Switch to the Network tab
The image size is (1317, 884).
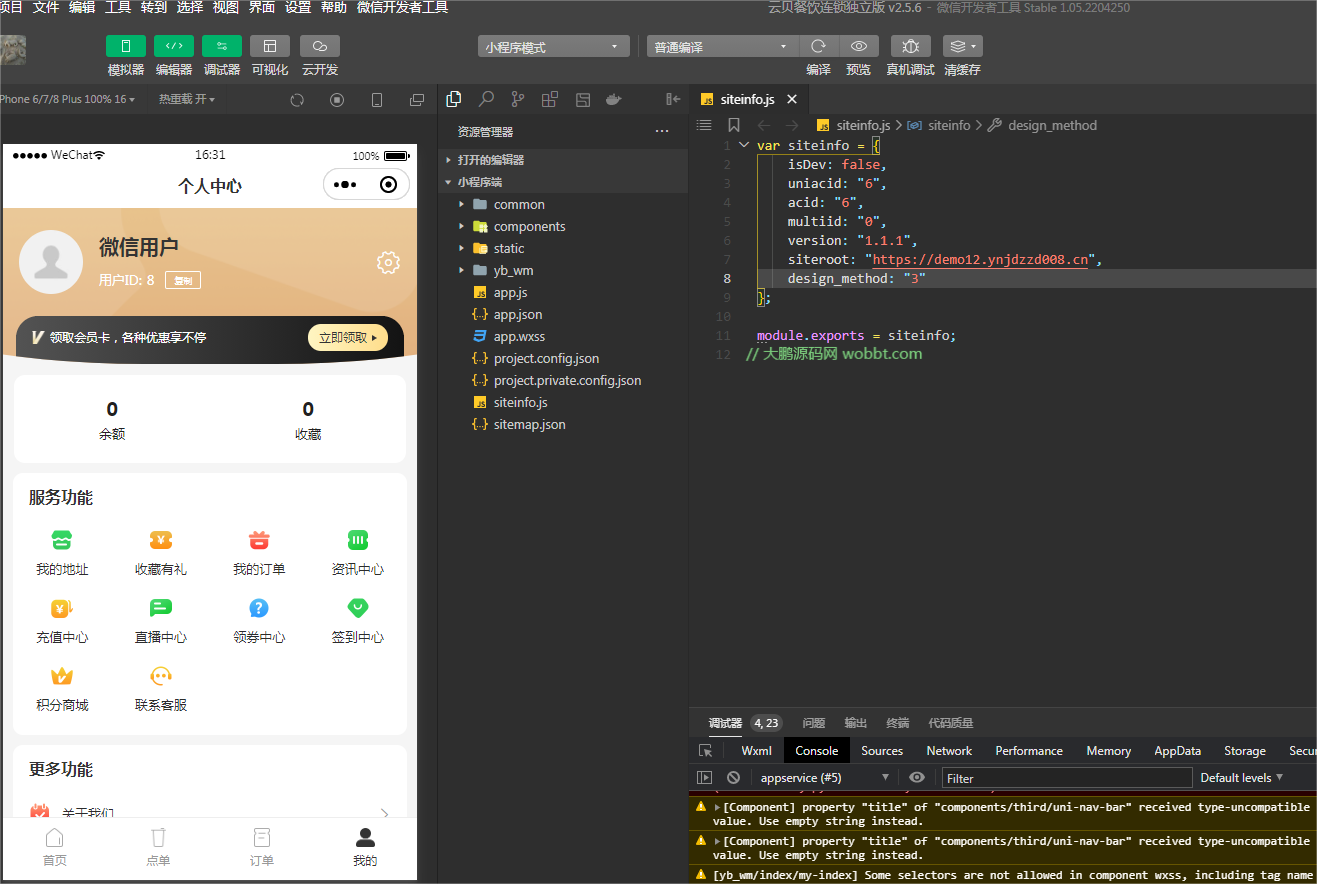[x=948, y=750]
